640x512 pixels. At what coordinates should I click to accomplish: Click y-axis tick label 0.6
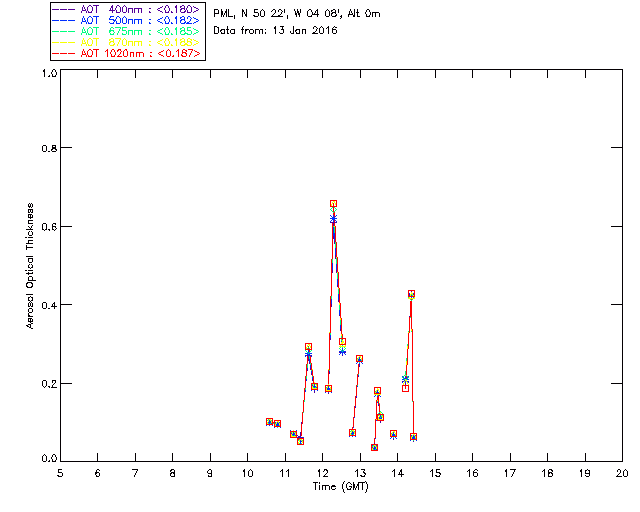click(x=49, y=227)
